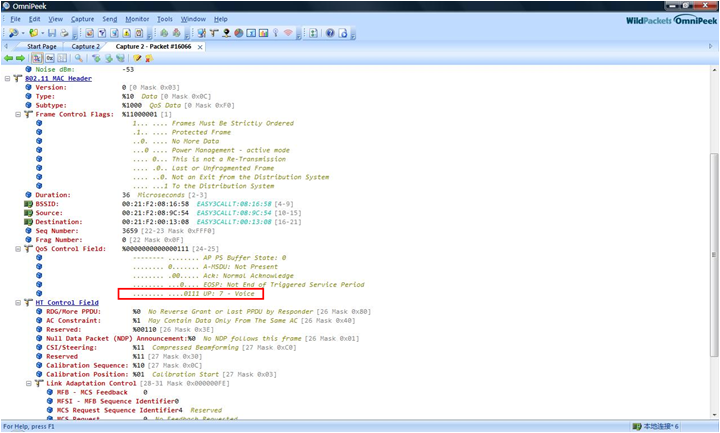Select the 'Protected Frame' flag row
This screenshot has height=433, width=720.
point(182,132)
